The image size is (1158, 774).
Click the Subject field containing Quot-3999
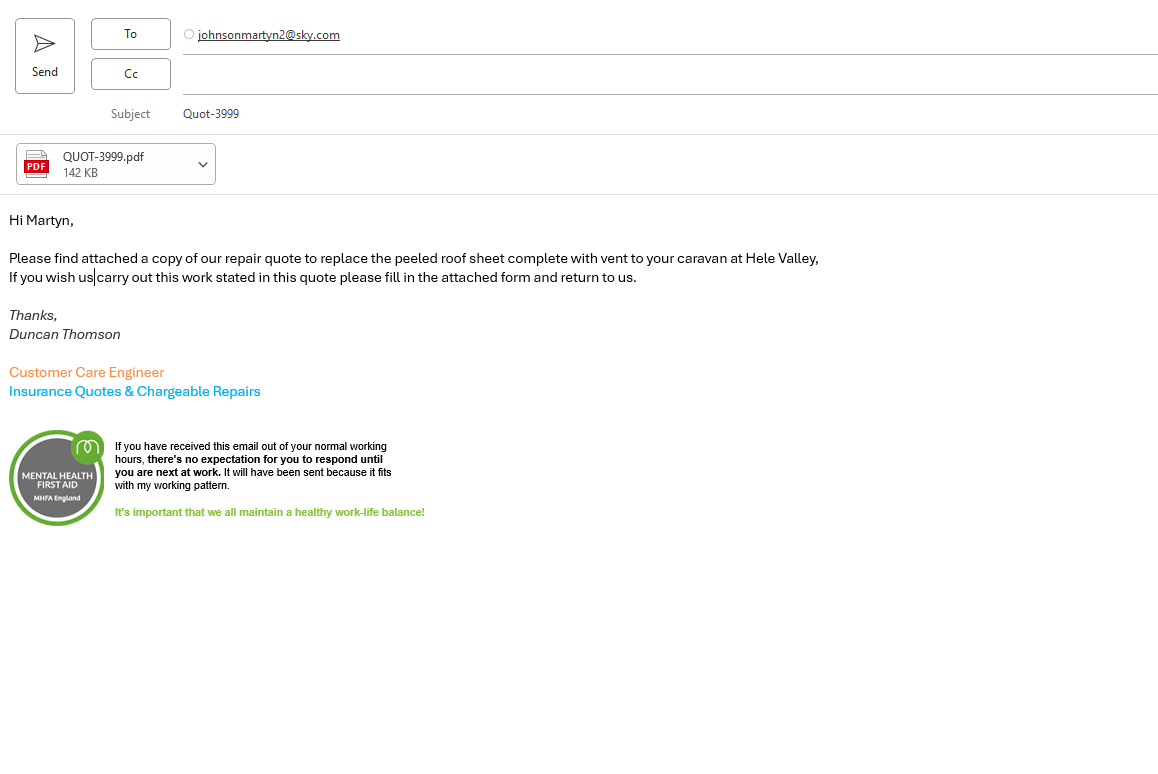pos(670,114)
